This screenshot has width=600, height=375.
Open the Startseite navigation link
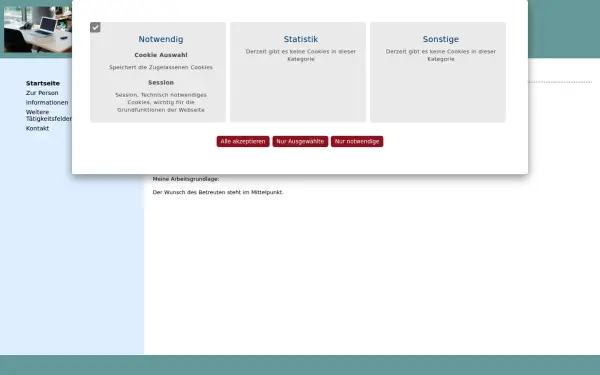coord(43,83)
